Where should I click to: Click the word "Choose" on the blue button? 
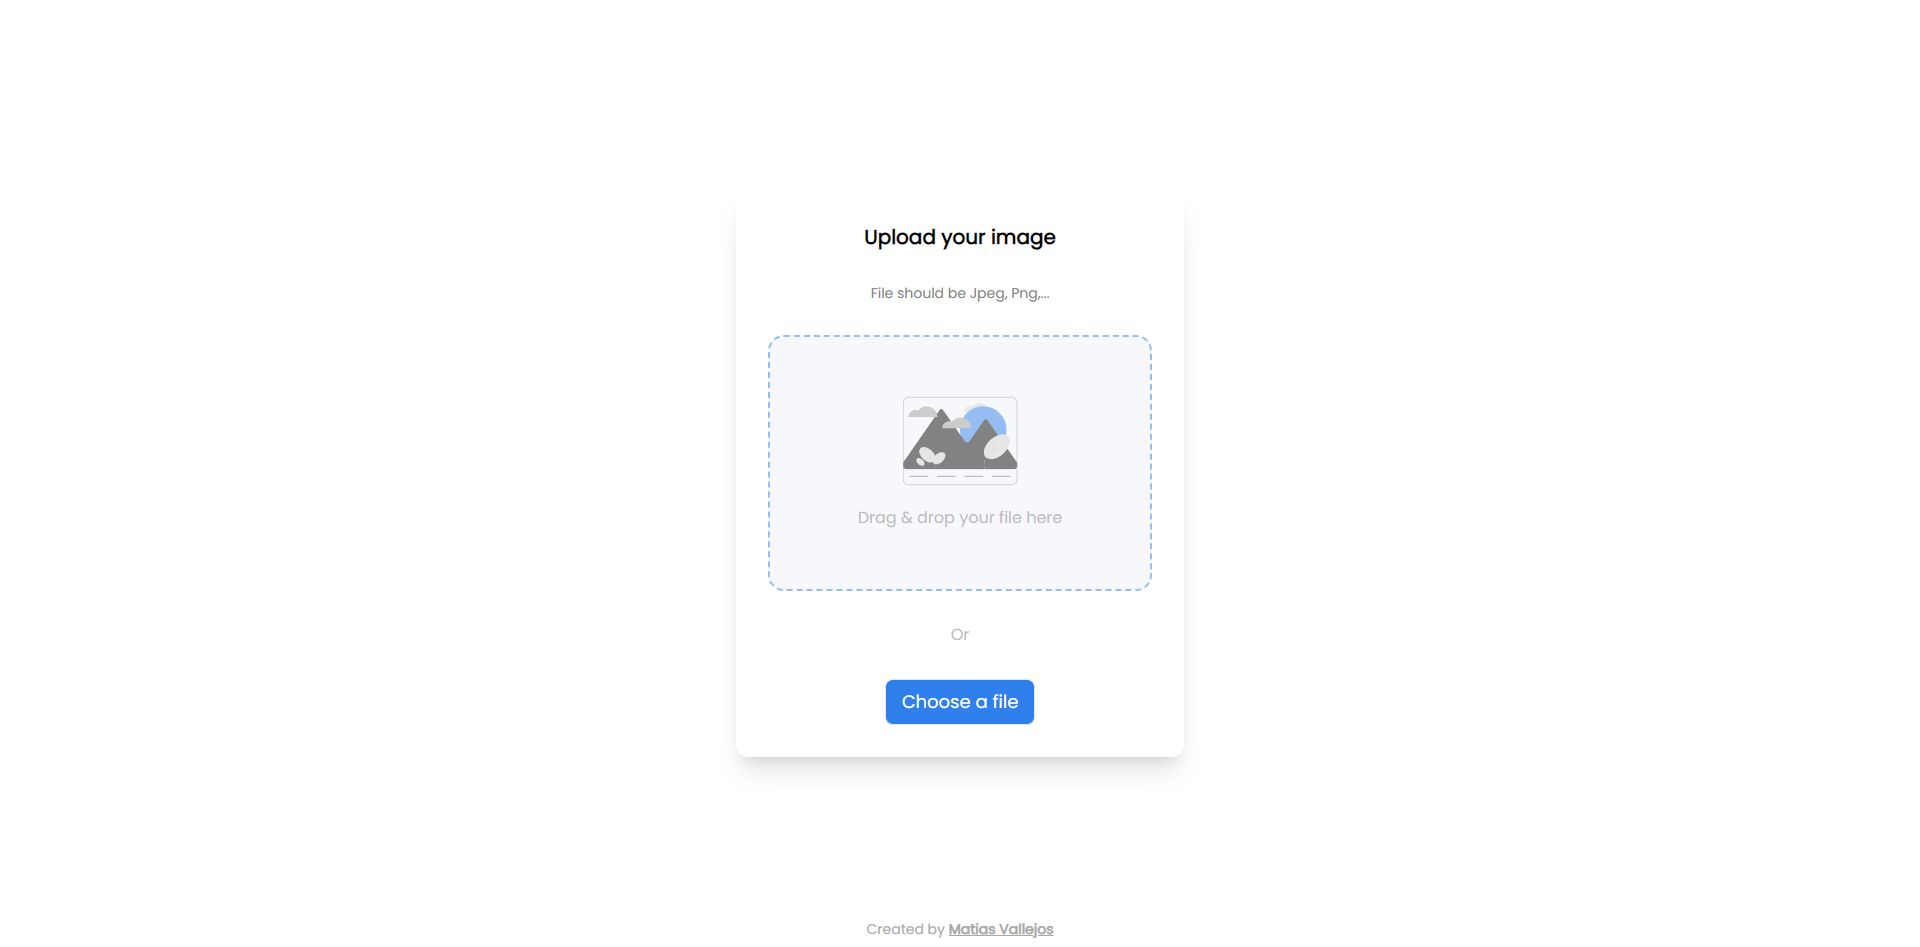point(936,702)
